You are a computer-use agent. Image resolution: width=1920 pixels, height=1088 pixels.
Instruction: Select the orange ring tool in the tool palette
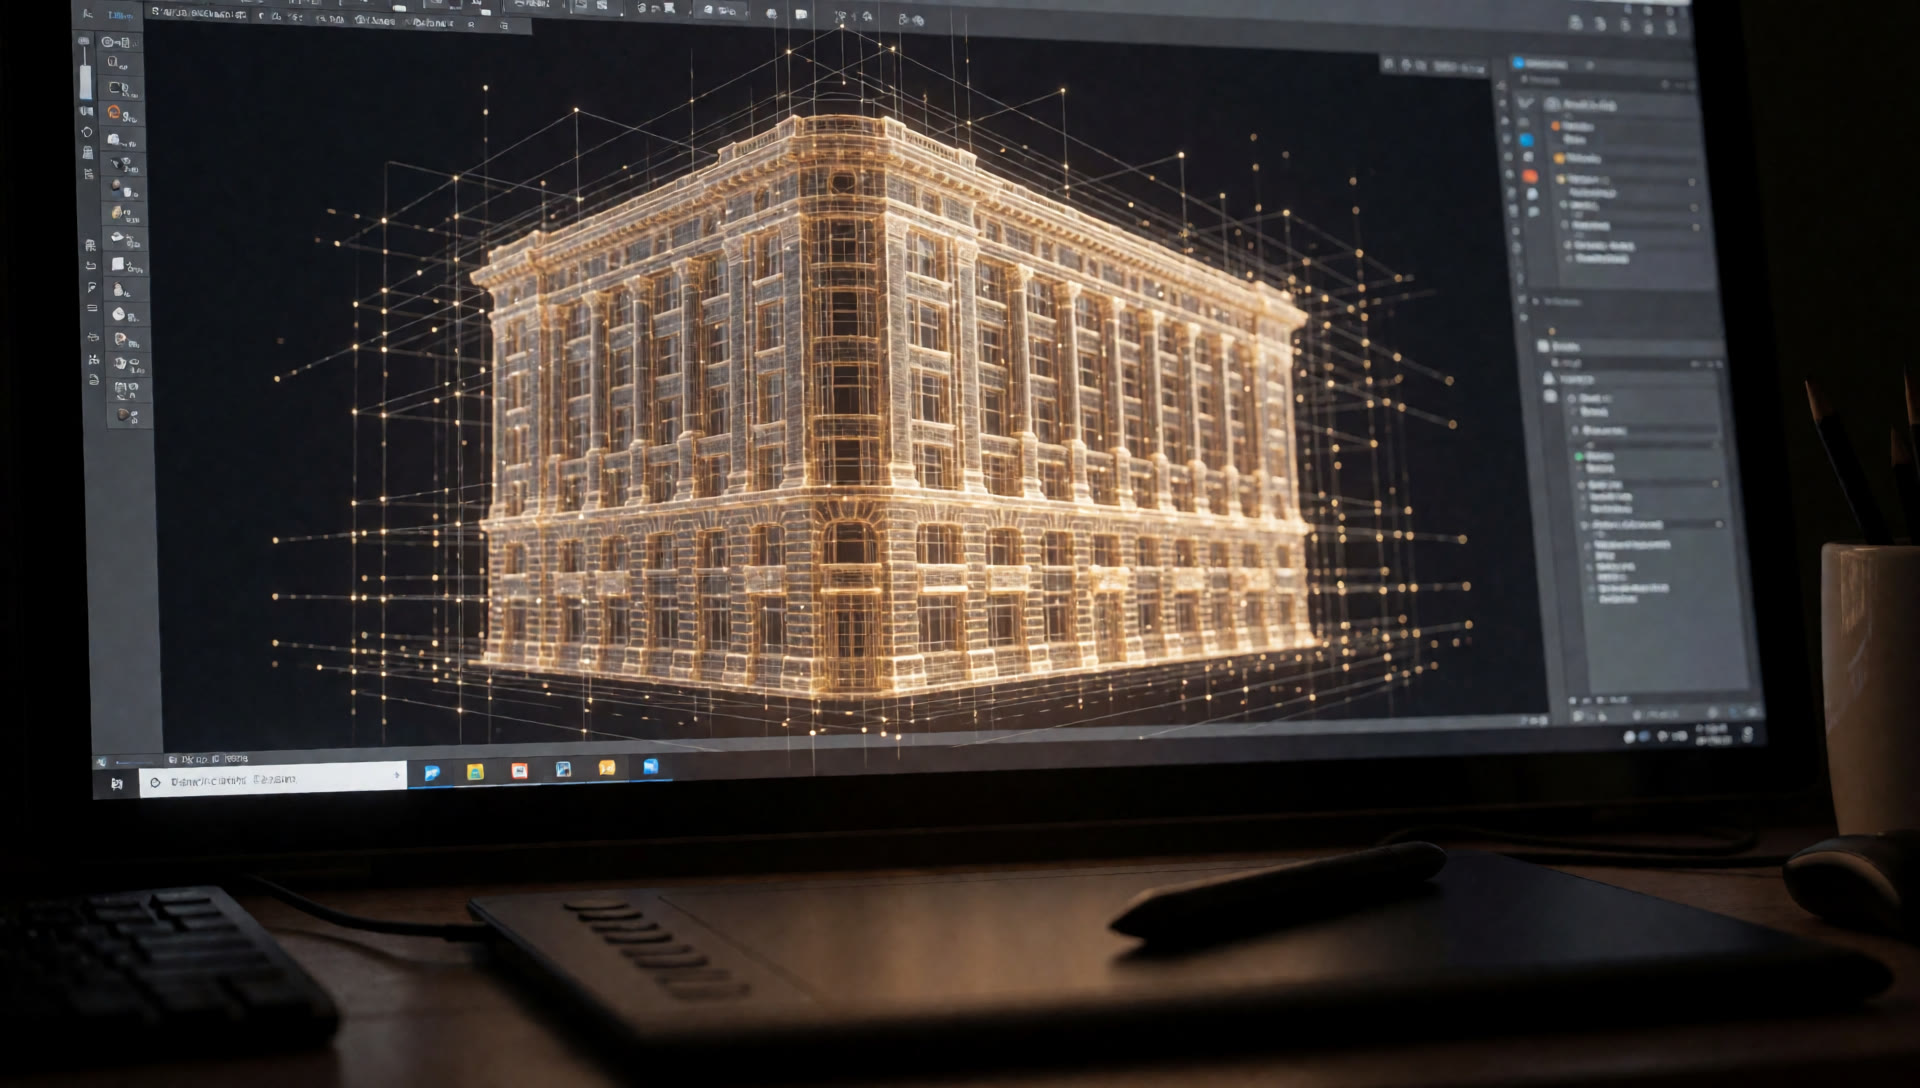point(115,113)
